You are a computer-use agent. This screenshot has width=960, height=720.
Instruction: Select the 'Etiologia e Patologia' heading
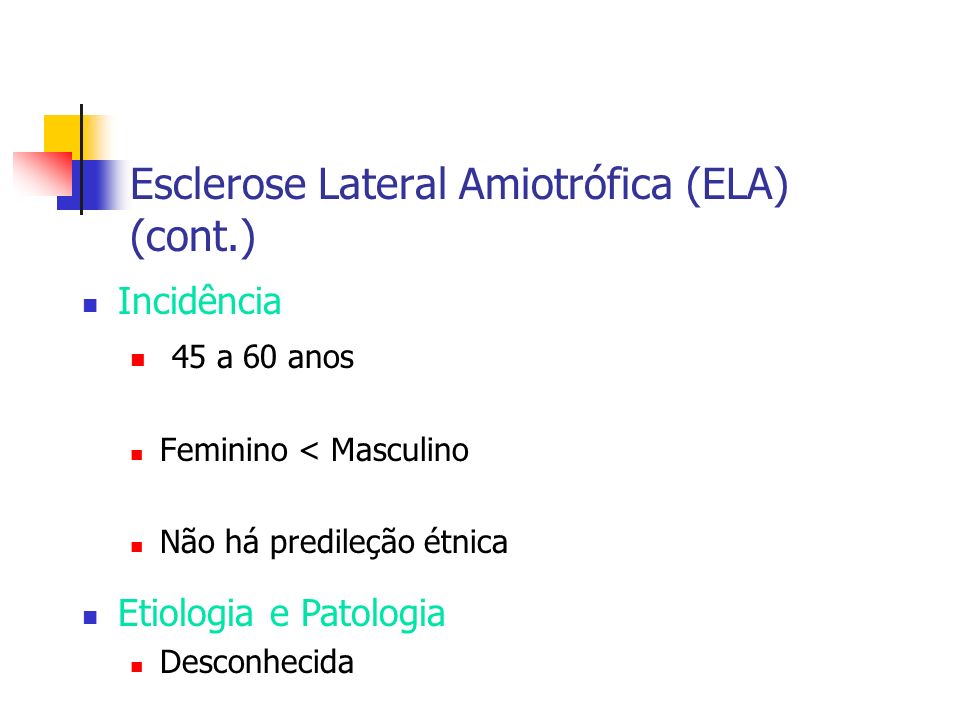tap(281, 613)
